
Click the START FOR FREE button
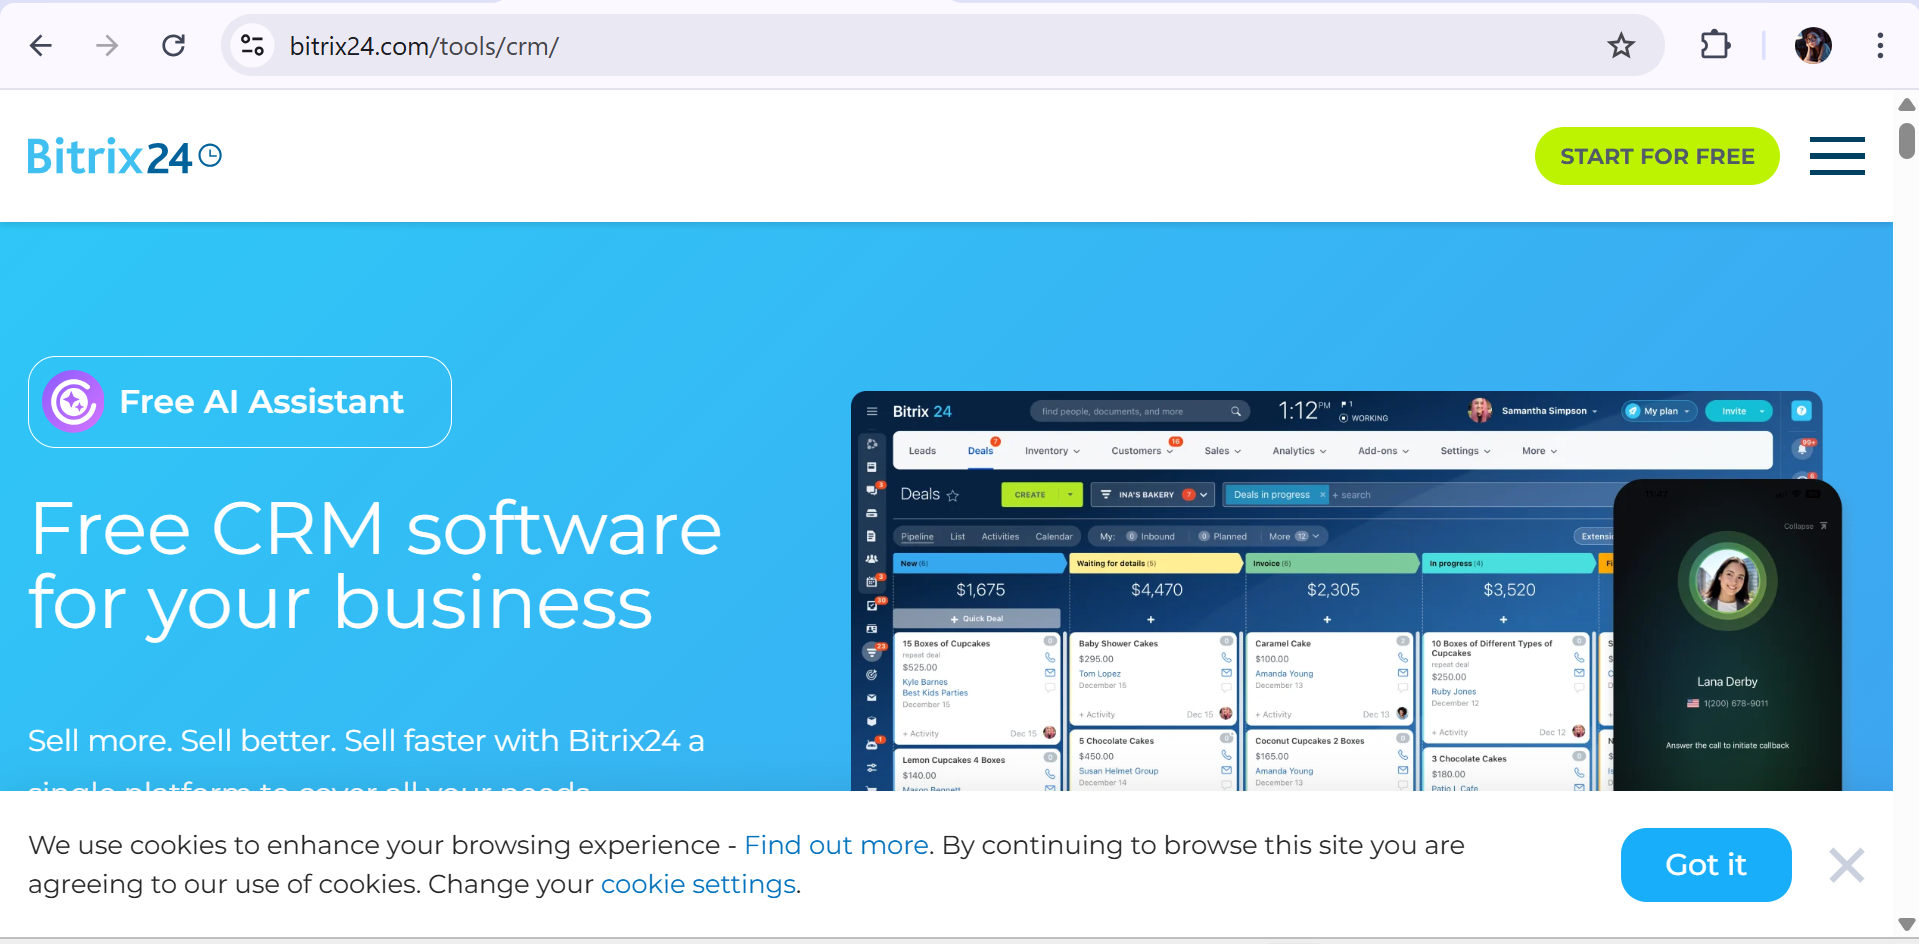[1657, 156]
